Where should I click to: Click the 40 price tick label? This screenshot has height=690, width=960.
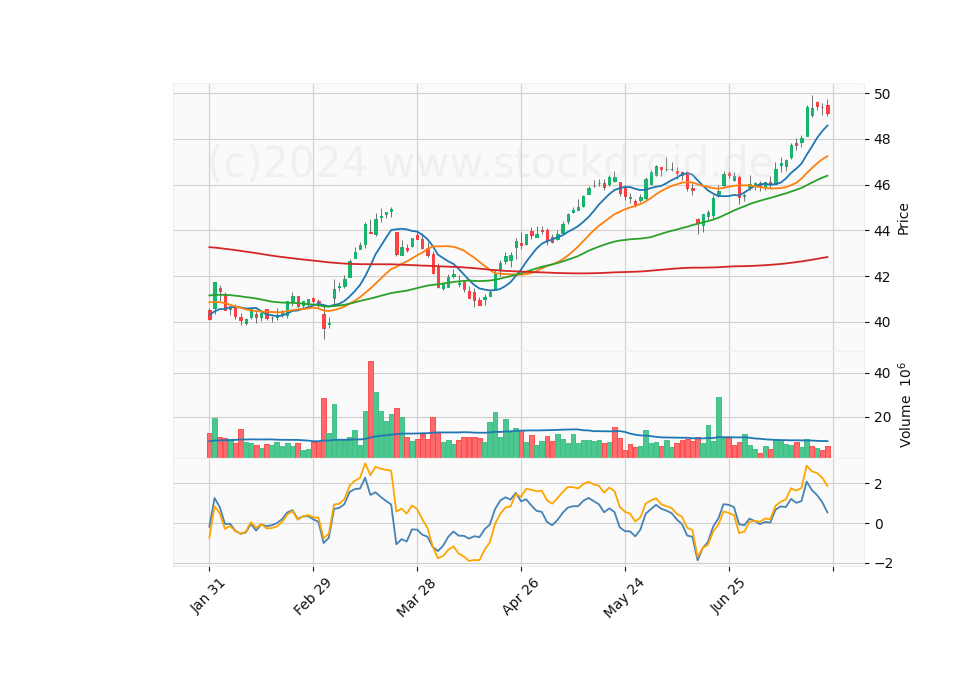882,322
